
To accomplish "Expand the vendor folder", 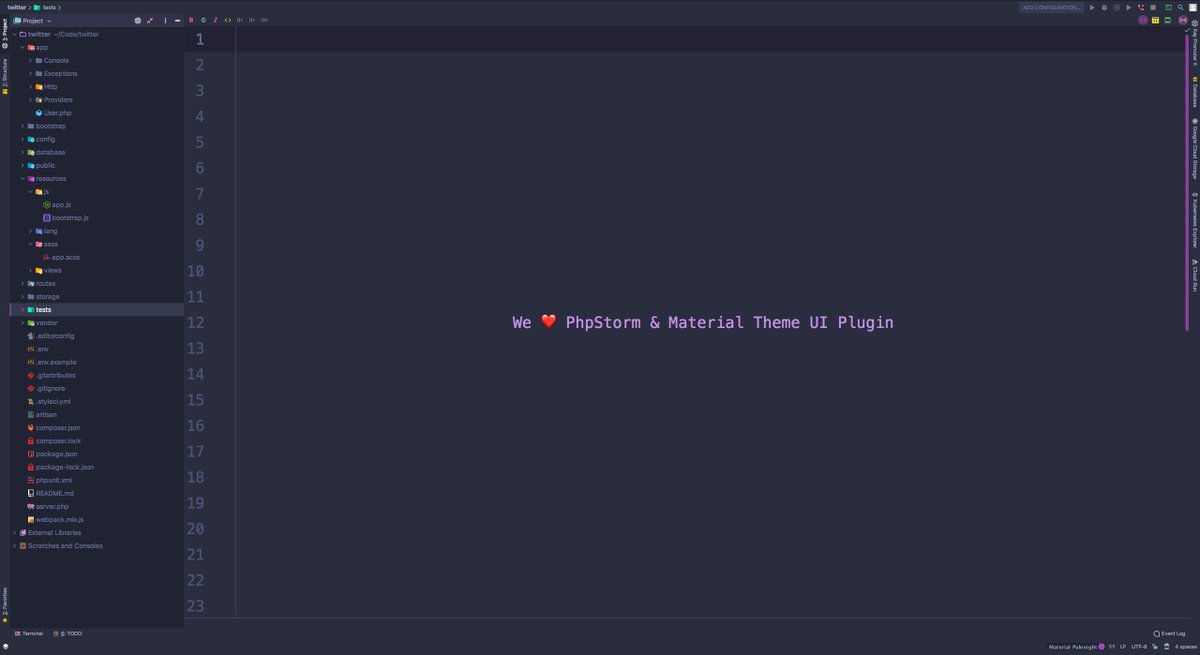I will coord(22,323).
